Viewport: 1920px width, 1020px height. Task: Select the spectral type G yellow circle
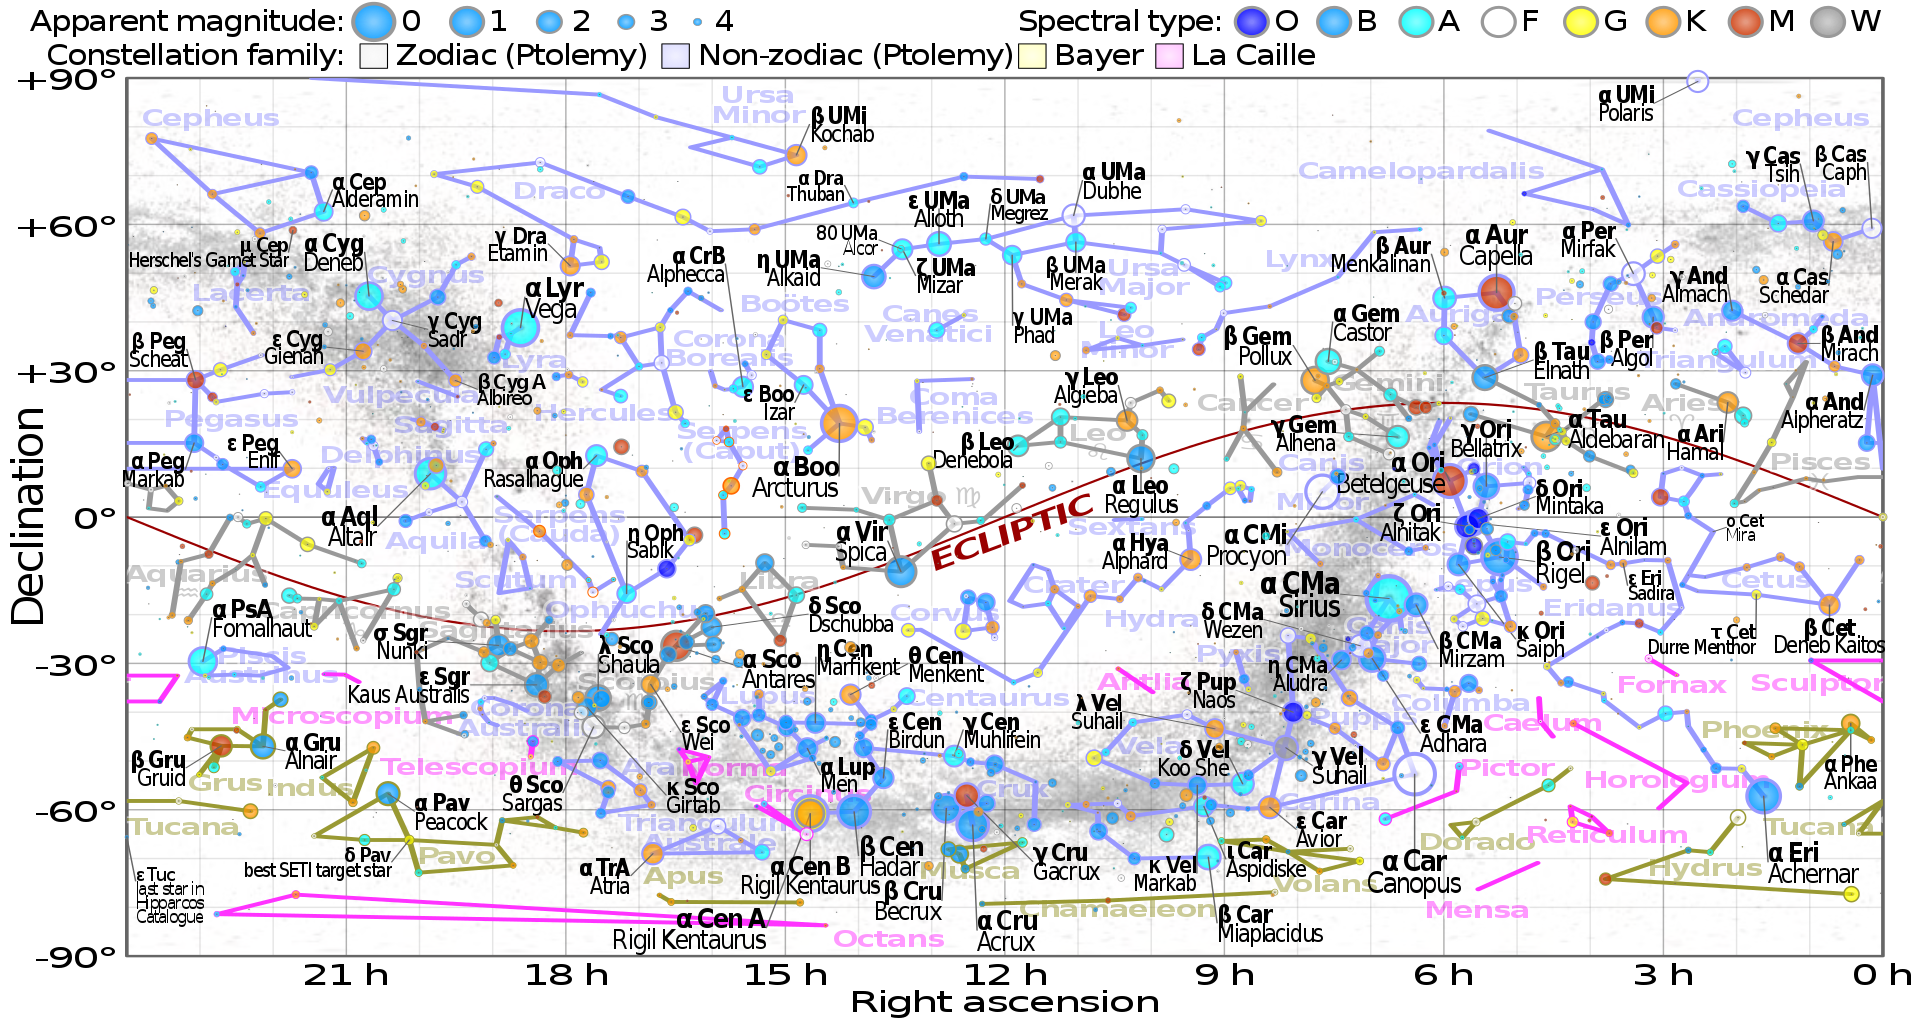click(1581, 21)
